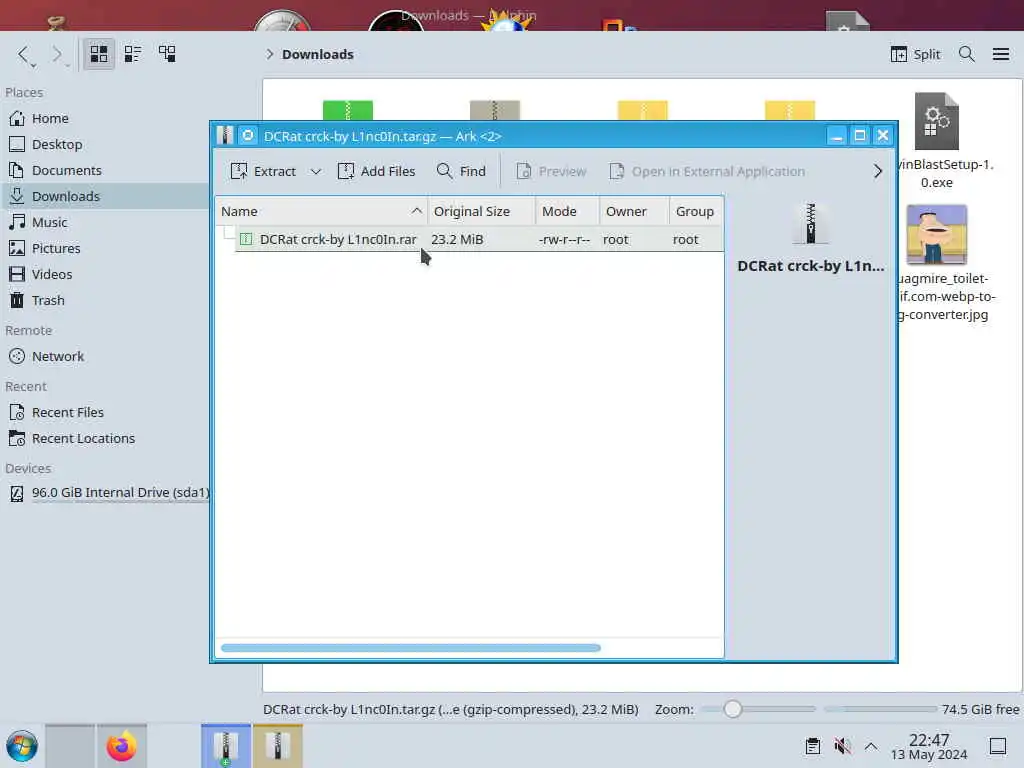Click Ark horizontal scrollbar
Screen dimensions: 1024x768
[411, 648]
